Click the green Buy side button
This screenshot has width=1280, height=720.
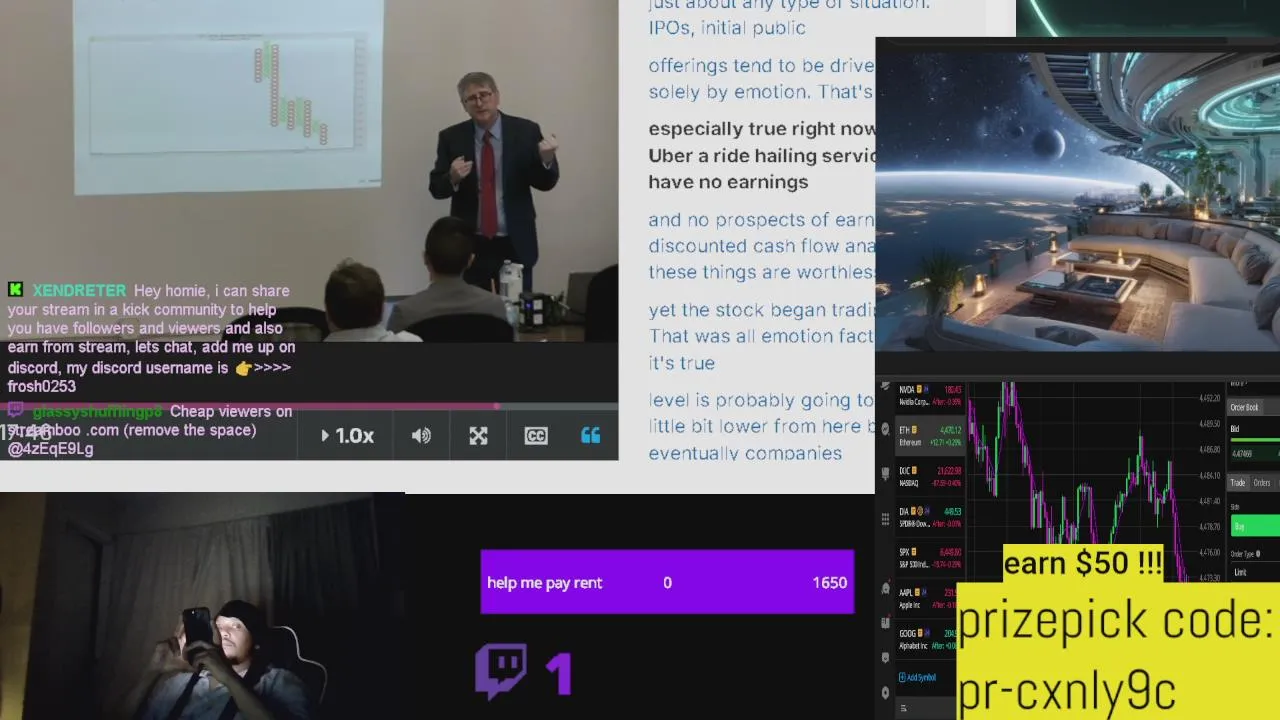tap(1255, 526)
